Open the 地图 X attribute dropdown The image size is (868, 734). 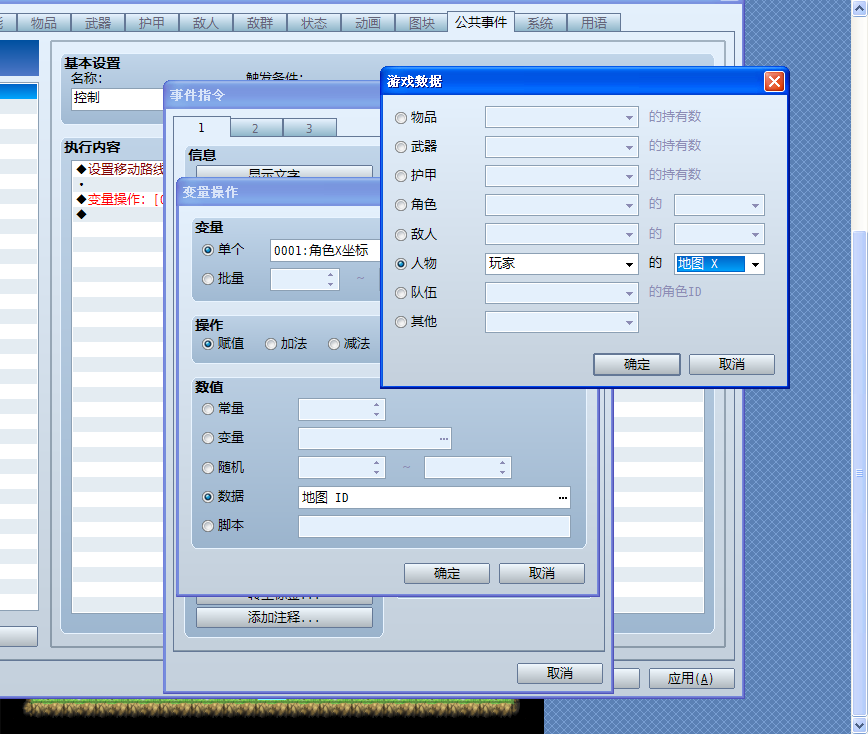click(x=755, y=265)
